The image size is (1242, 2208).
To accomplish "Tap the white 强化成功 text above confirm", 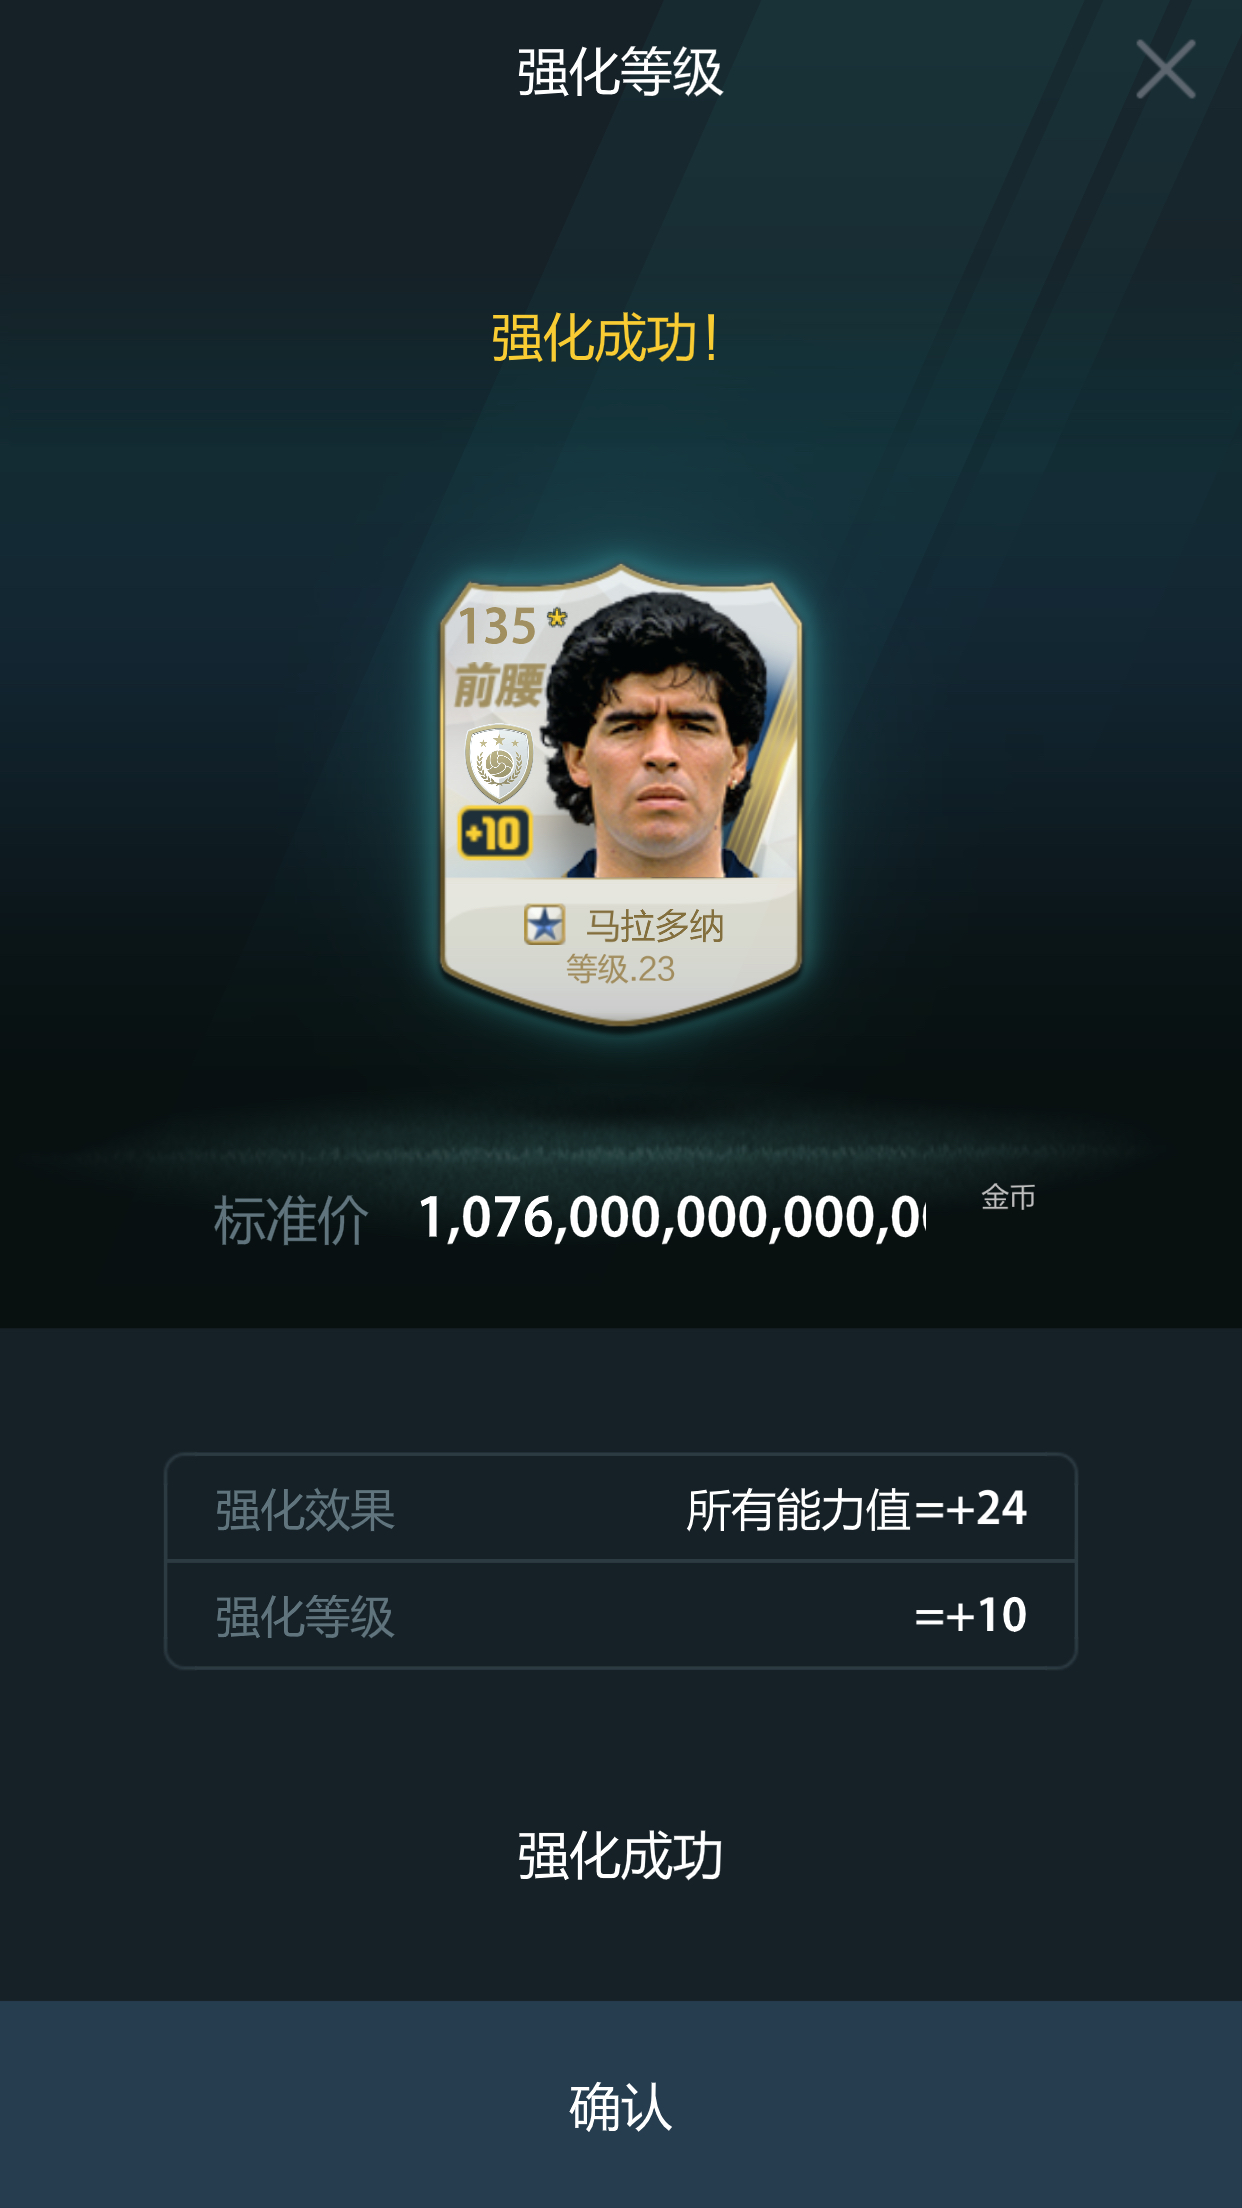I will tap(620, 1856).
